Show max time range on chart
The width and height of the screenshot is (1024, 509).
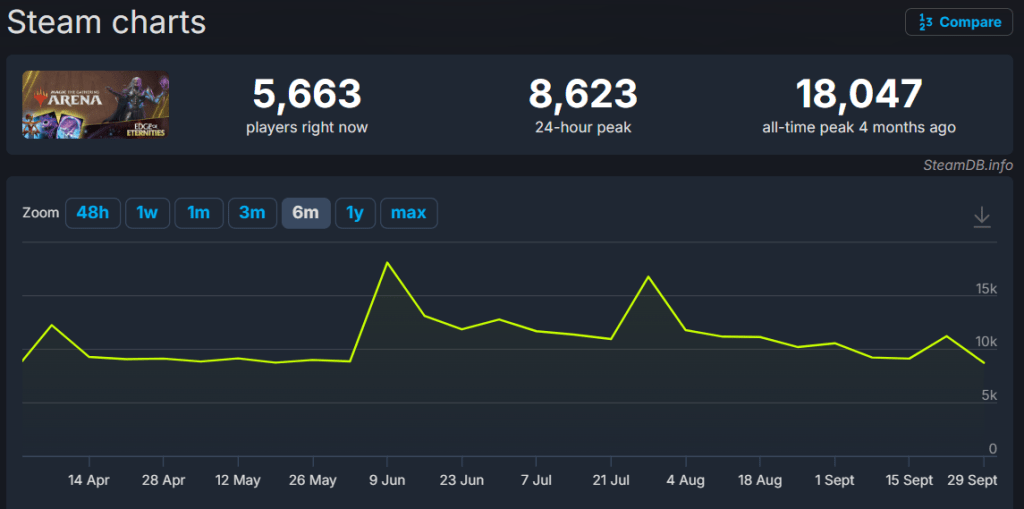coord(408,213)
